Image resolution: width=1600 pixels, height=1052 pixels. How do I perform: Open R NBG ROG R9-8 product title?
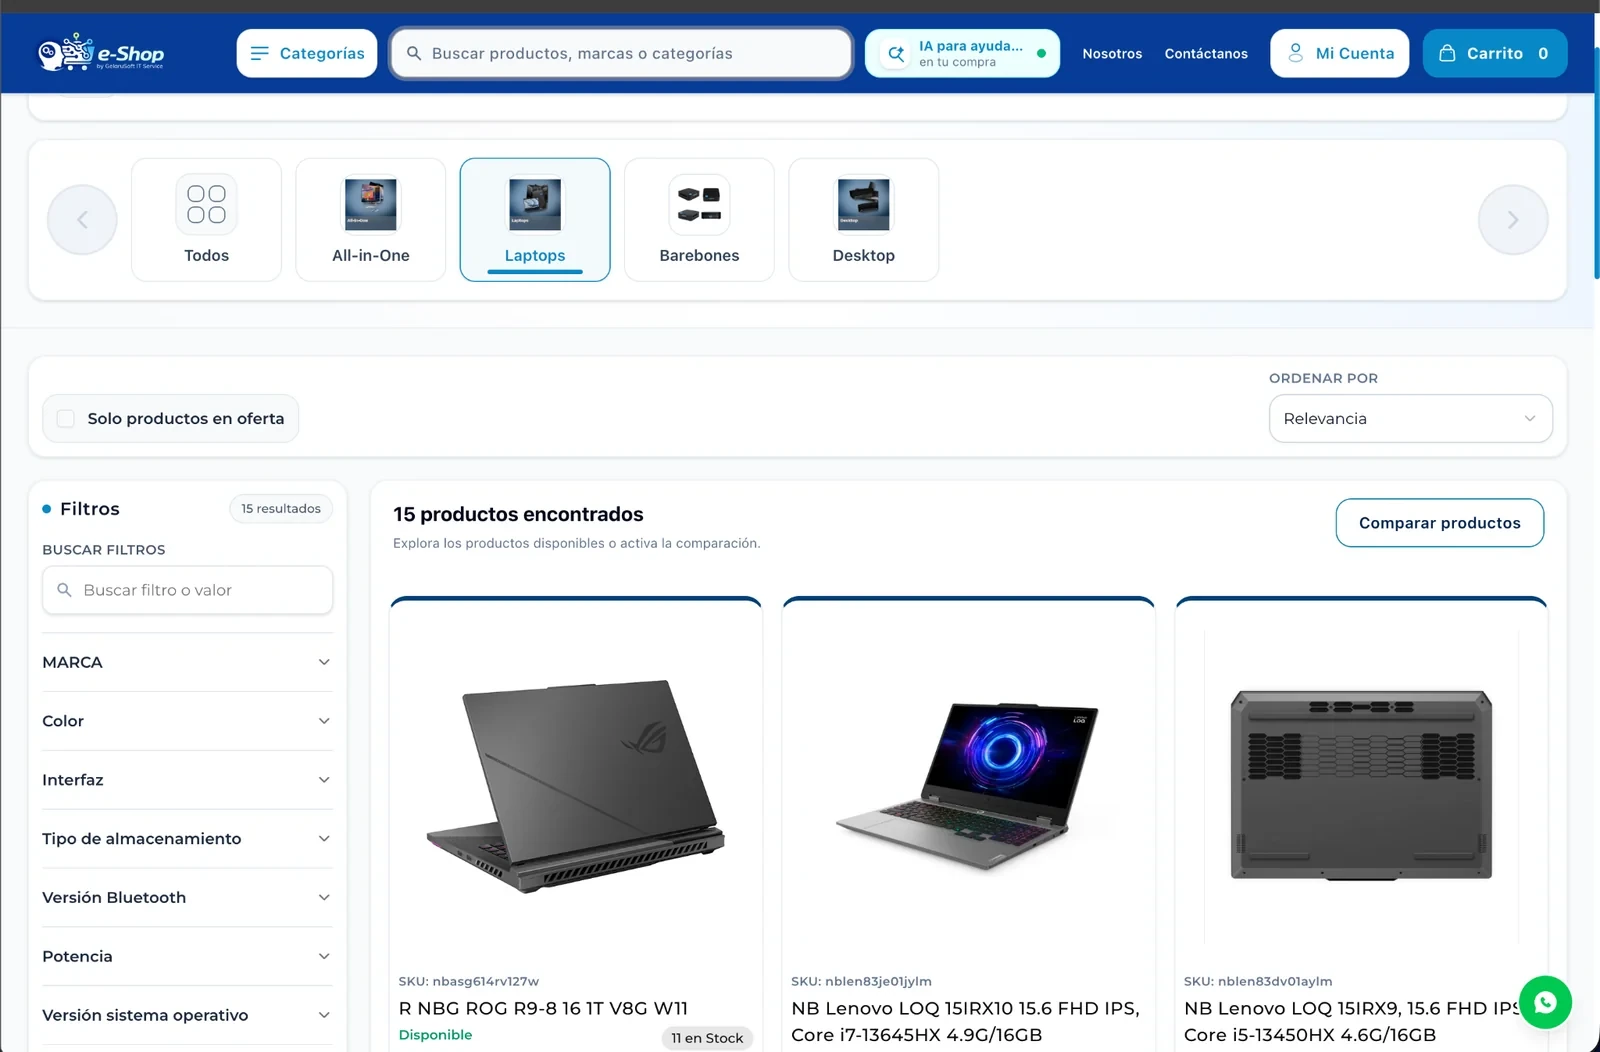click(543, 1008)
